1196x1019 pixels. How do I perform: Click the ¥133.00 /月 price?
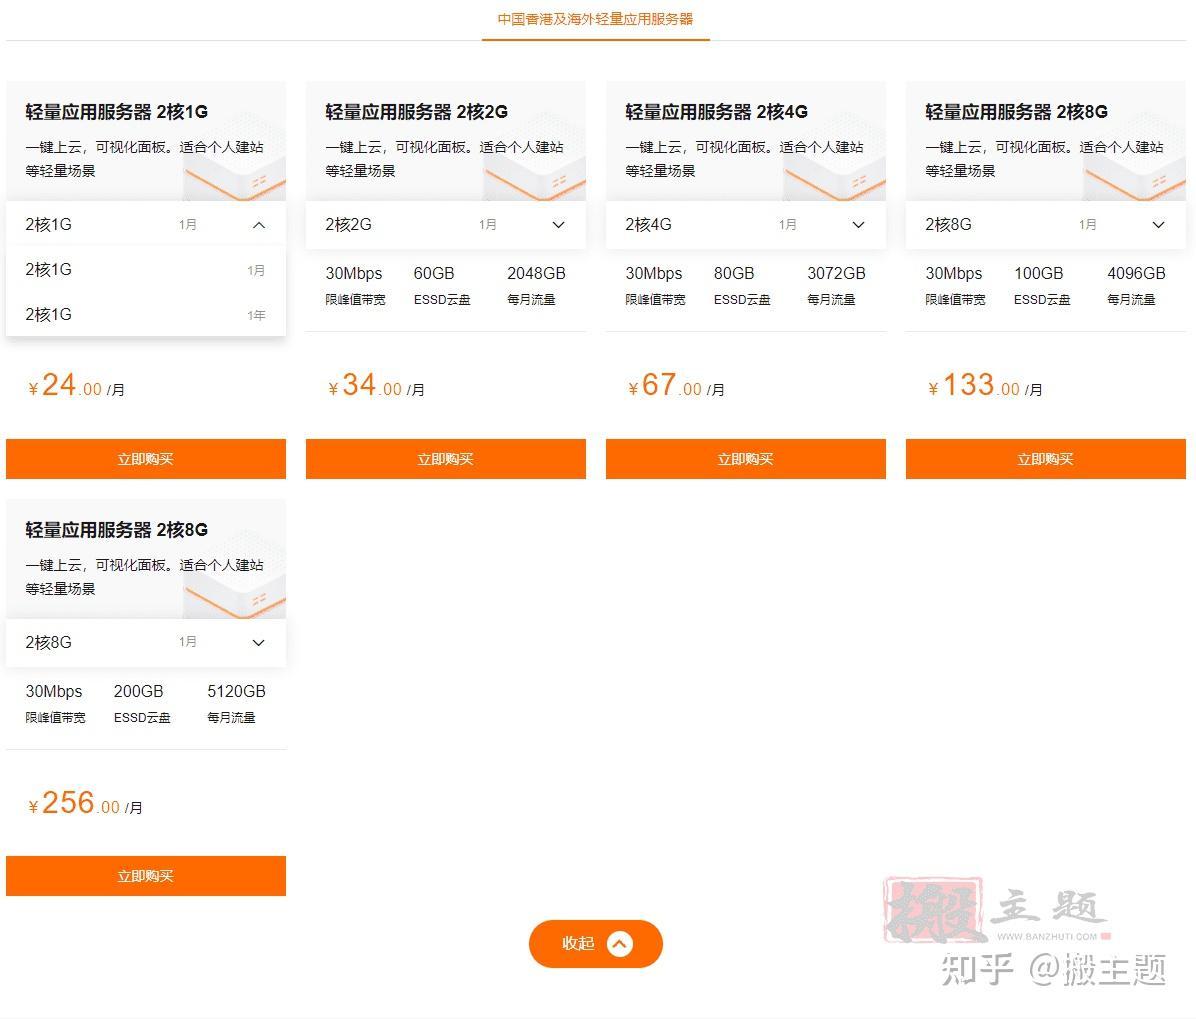[985, 385]
